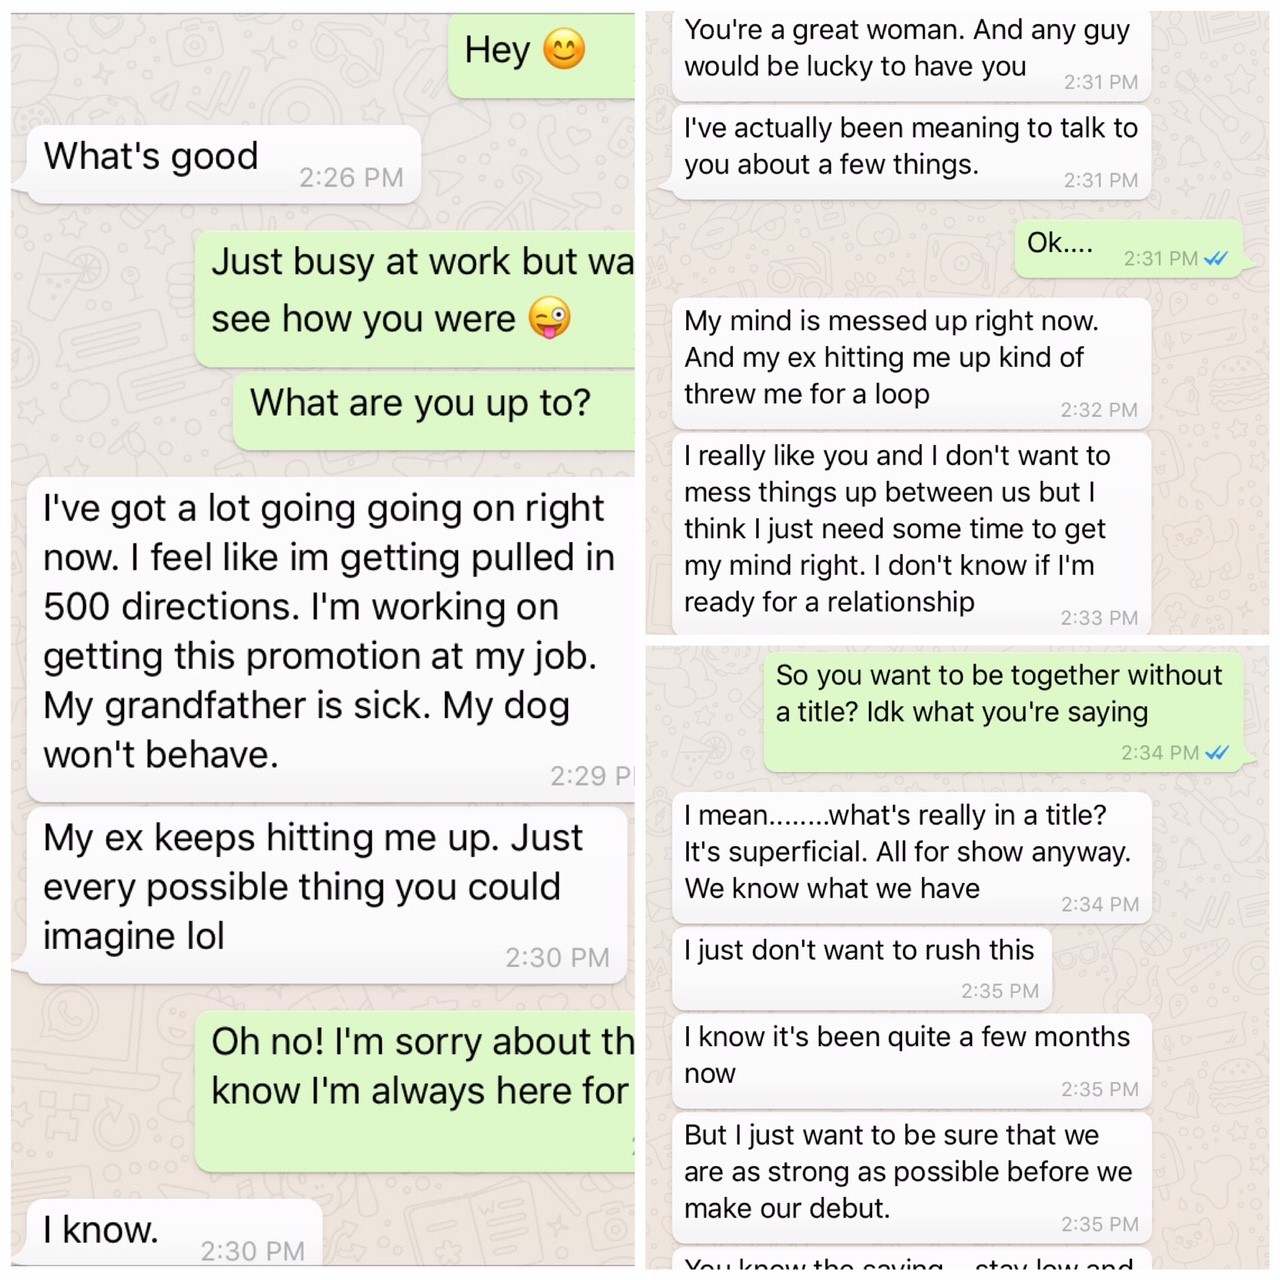Open the message about the sick grandfather
Screen dimensions: 1280x1280
(x=328, y=630)
